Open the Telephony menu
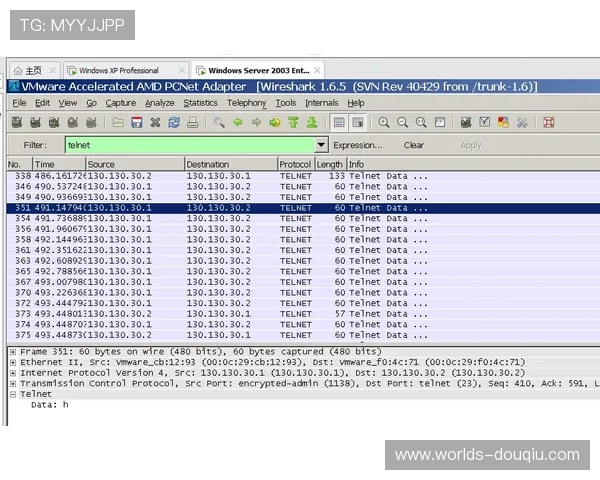600x480 pixels. tap(246, 103)
